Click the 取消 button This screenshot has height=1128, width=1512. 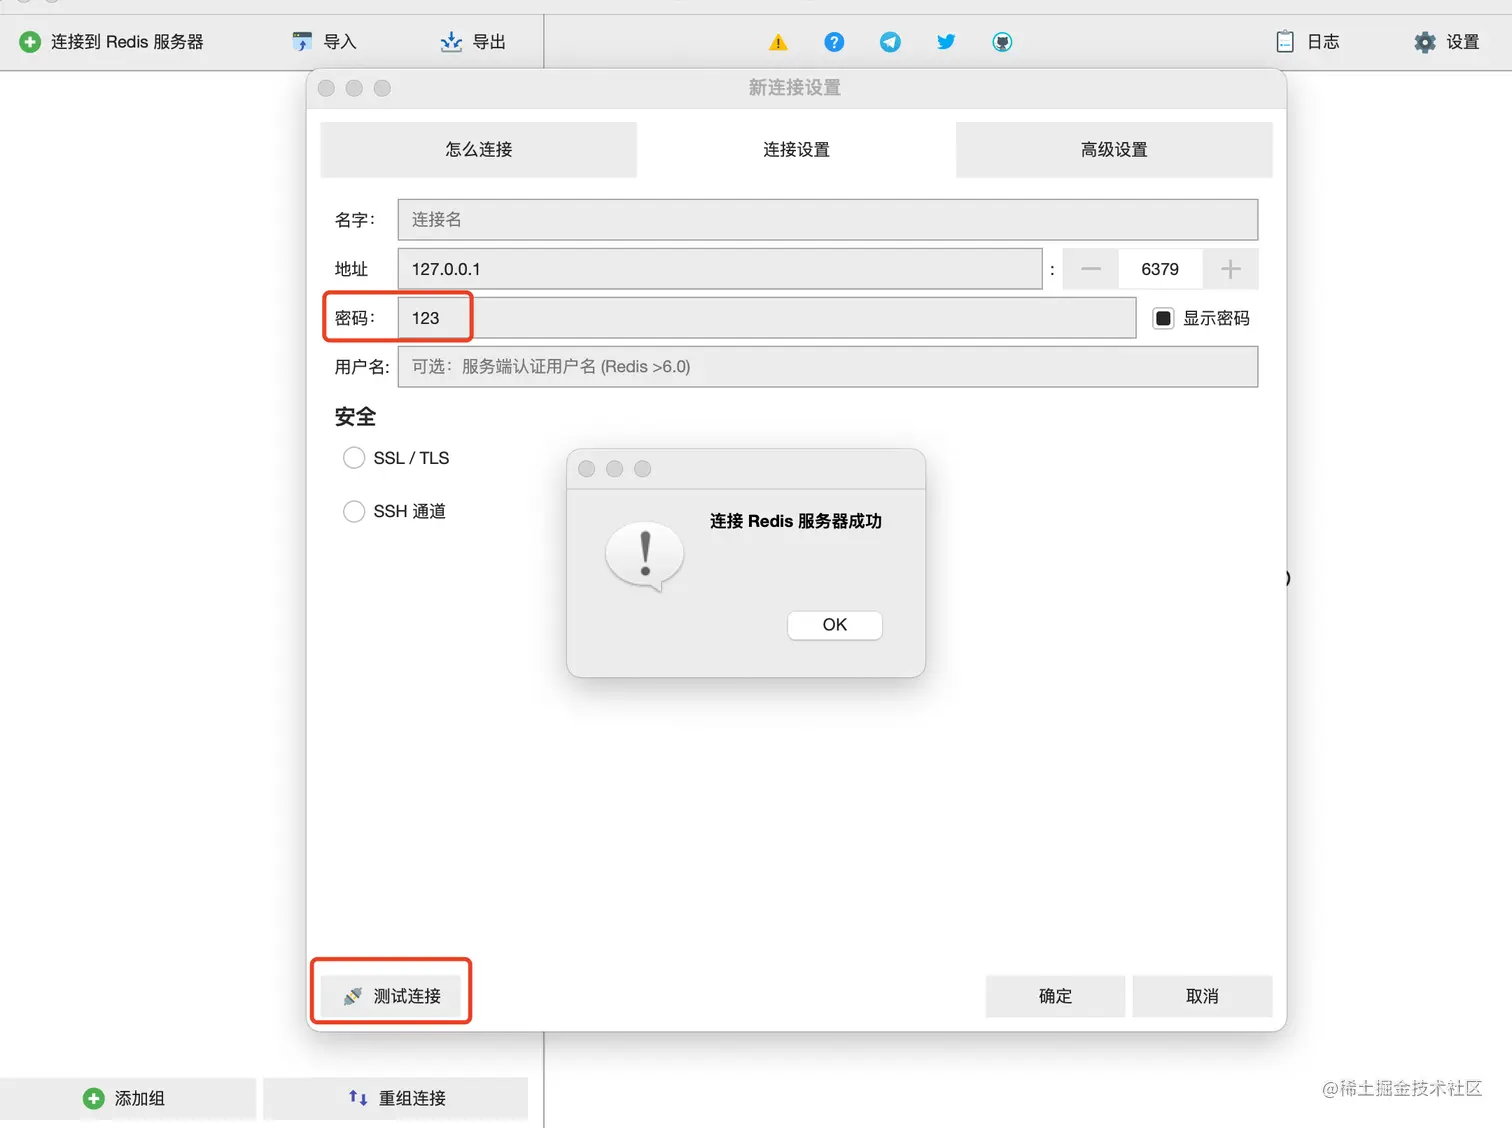[1202, 996]
